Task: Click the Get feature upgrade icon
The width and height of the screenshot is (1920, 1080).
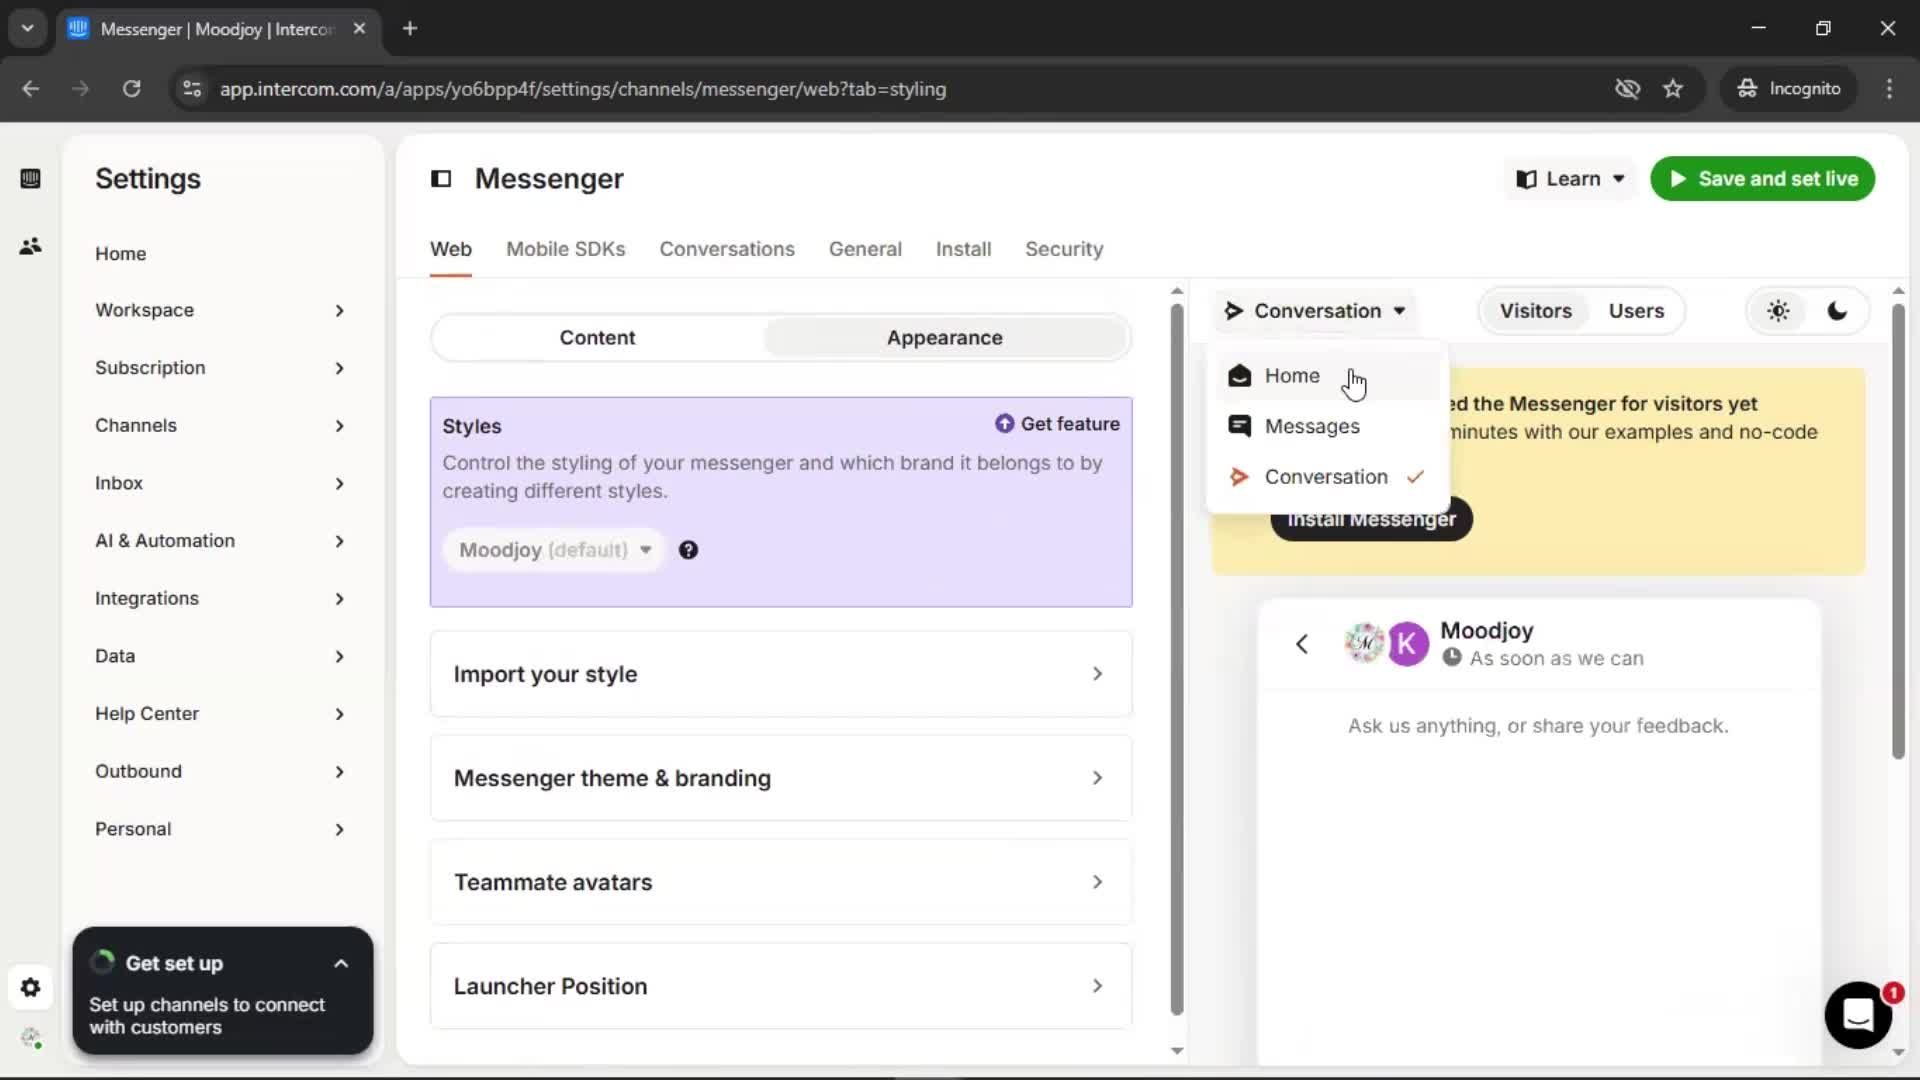Action: 1004,424
